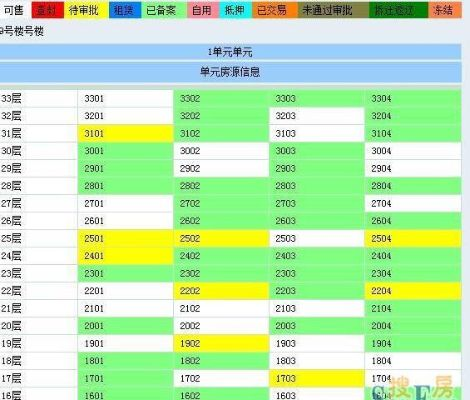Image resolution: width=470 pixels, height=400 pixels.
Task: Select the olive 未通过审批 legend swatch
Action: [x=333, y=10]
